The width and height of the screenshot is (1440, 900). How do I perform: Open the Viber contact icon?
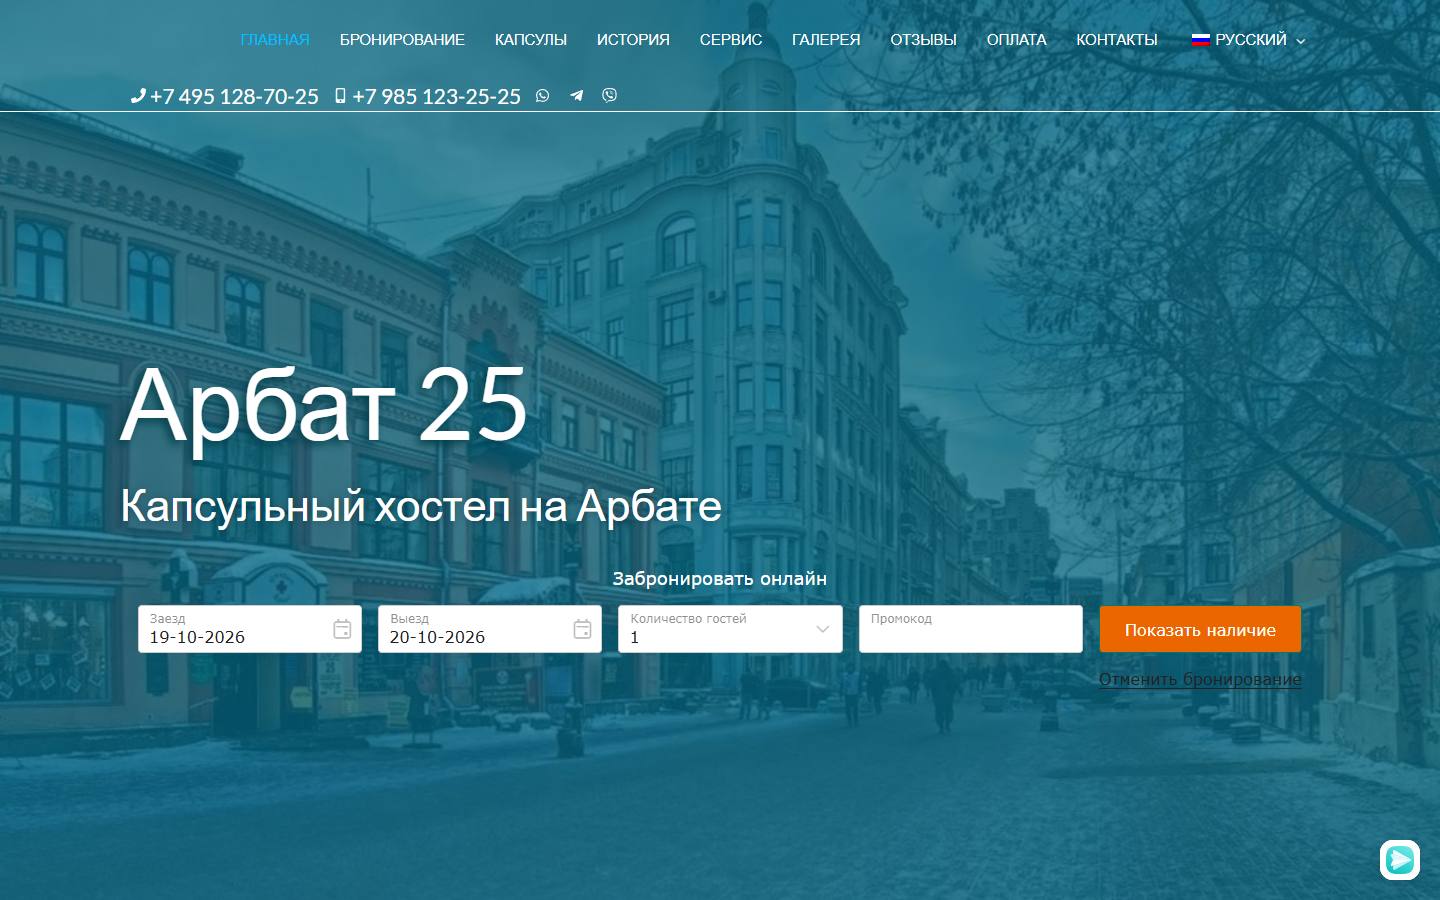pos(609,95)
